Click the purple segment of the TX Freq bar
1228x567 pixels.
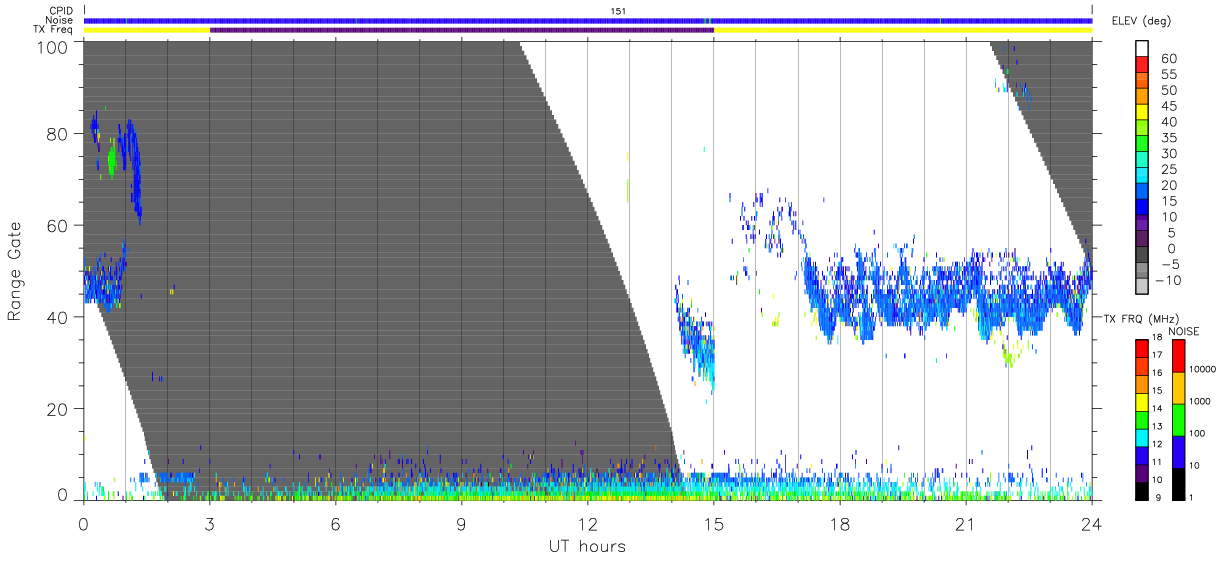point(462,30)
